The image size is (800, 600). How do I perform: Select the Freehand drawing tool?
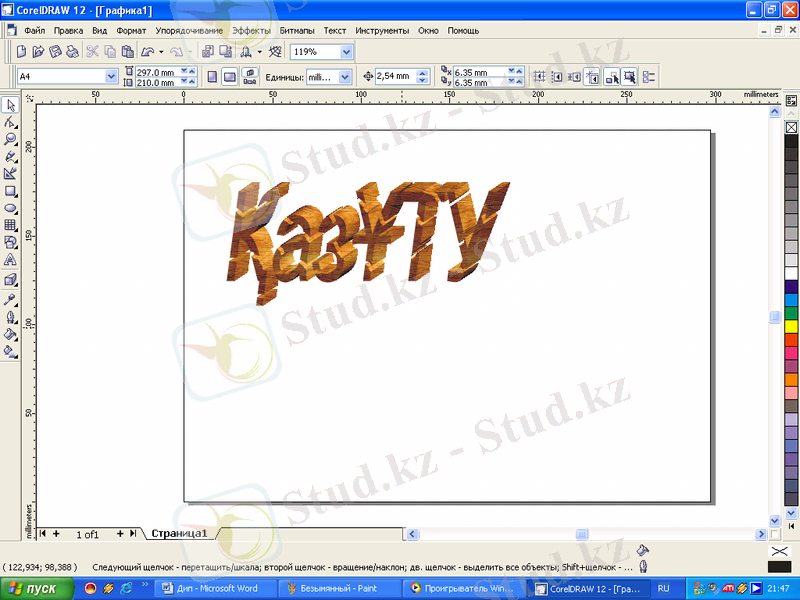[10, 157]
